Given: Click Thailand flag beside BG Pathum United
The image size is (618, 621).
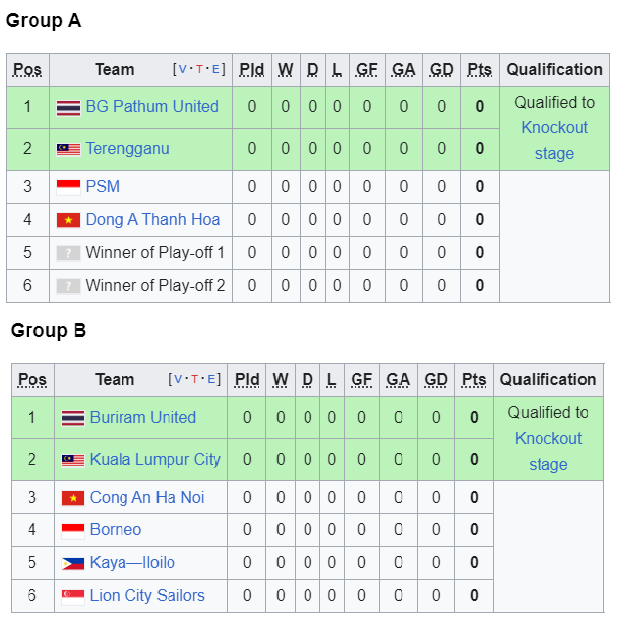Looking at the screenshot, I should 68,108.
